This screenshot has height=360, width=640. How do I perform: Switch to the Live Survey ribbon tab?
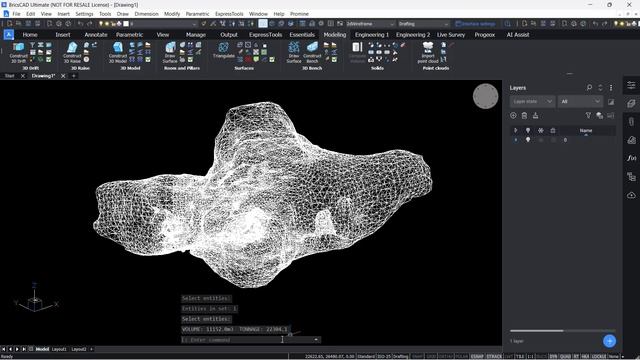click(x=451, y=35)
